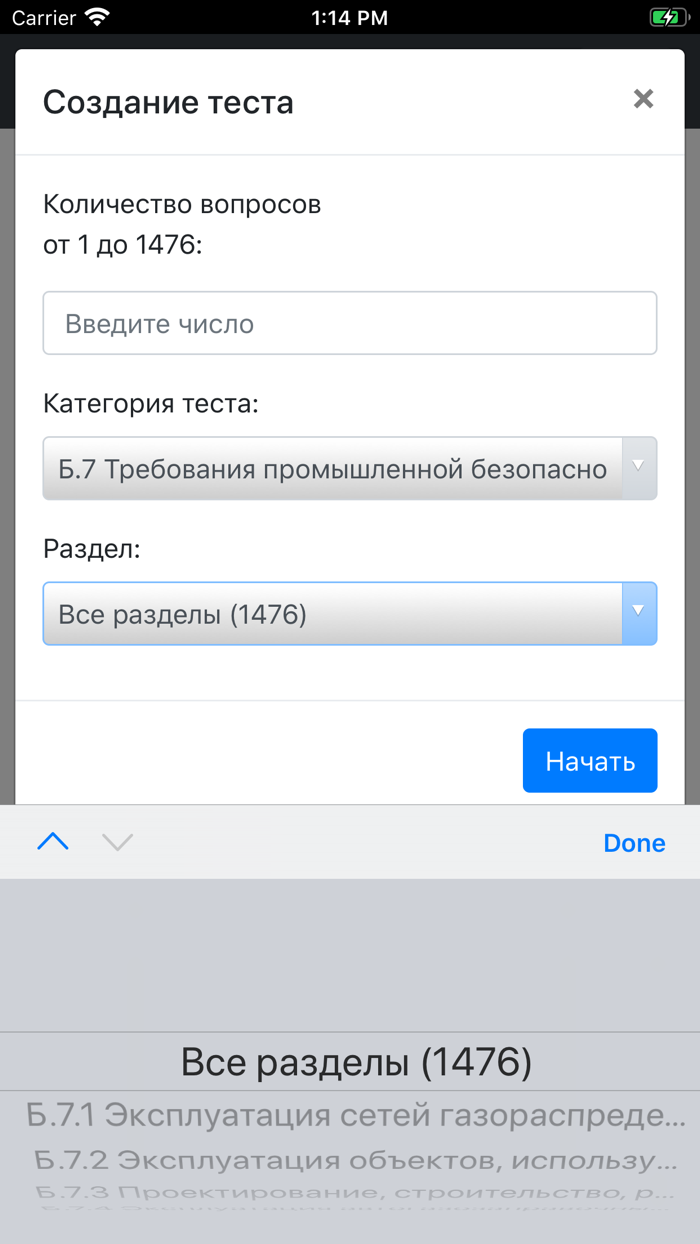This screenshot has width=700, height=1244.
Task: Click the status bar clock showing 1:14 PM
Action: point(349,17)
